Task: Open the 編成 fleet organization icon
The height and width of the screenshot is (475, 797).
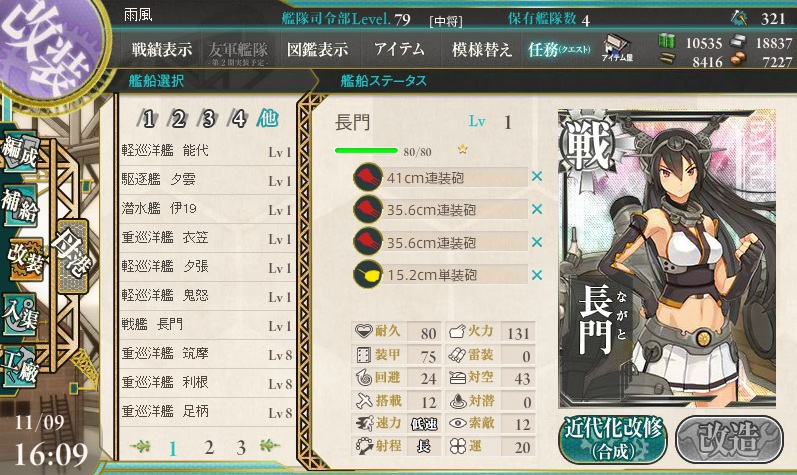Action: tap(21, 151)
